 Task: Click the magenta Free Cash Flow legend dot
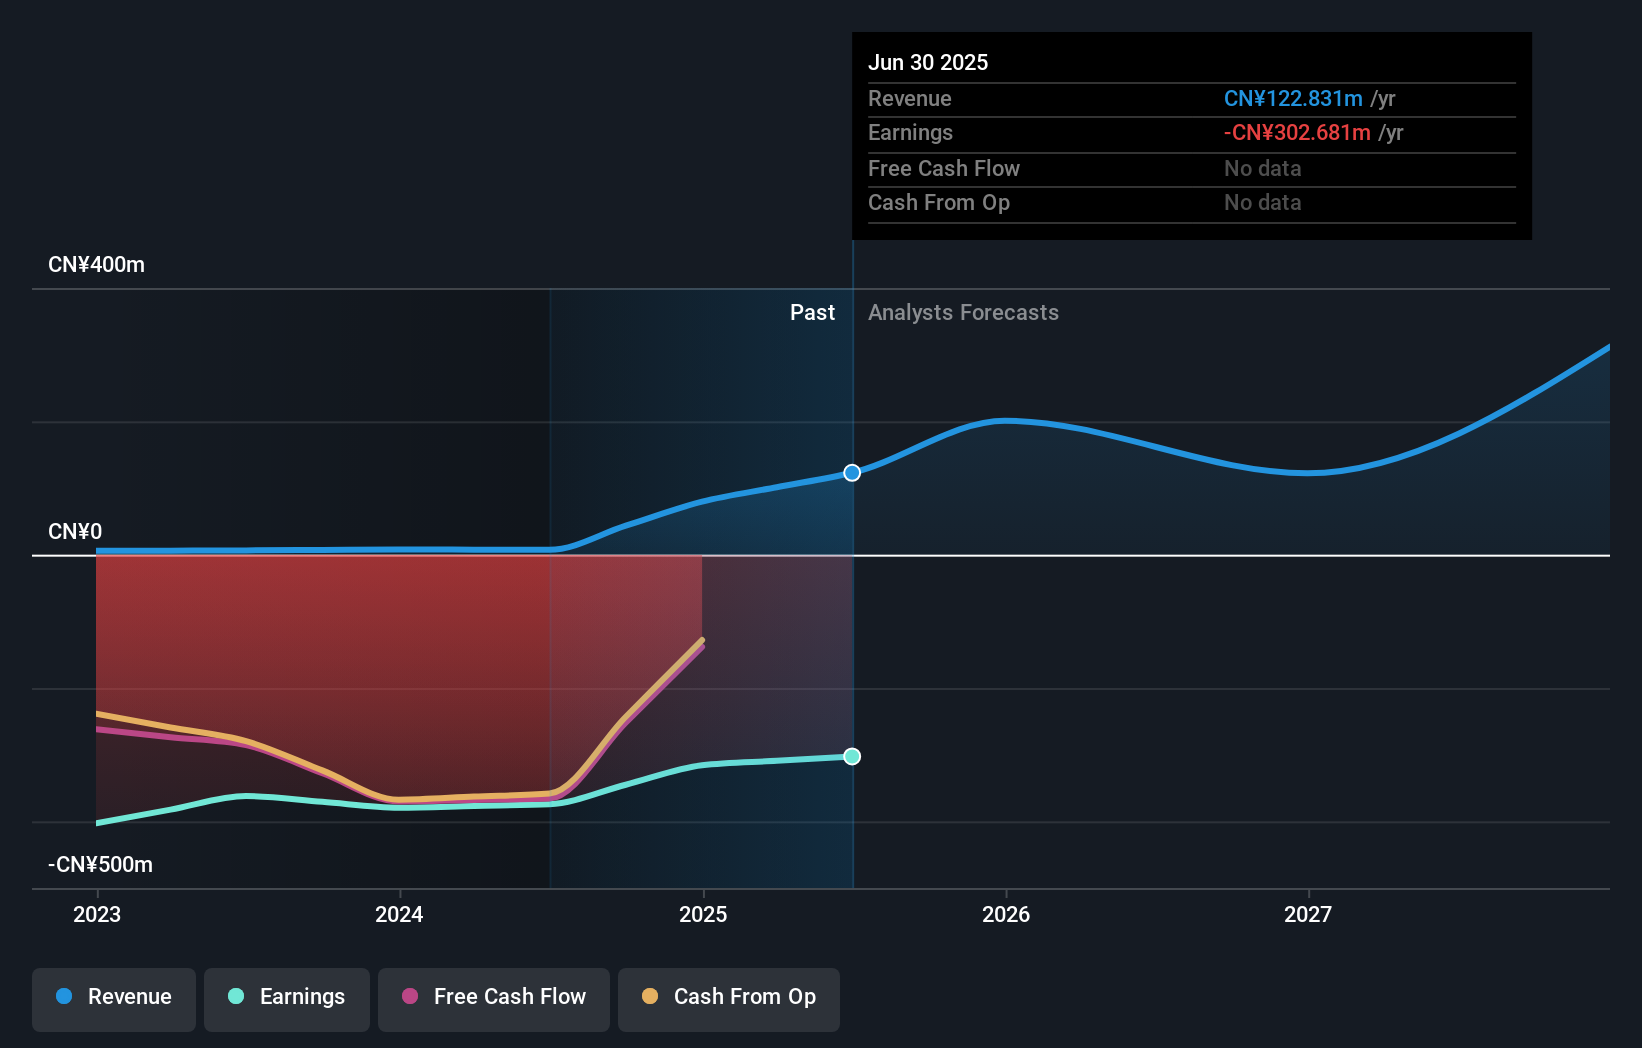pyautogui.click(x=410, y=996)
